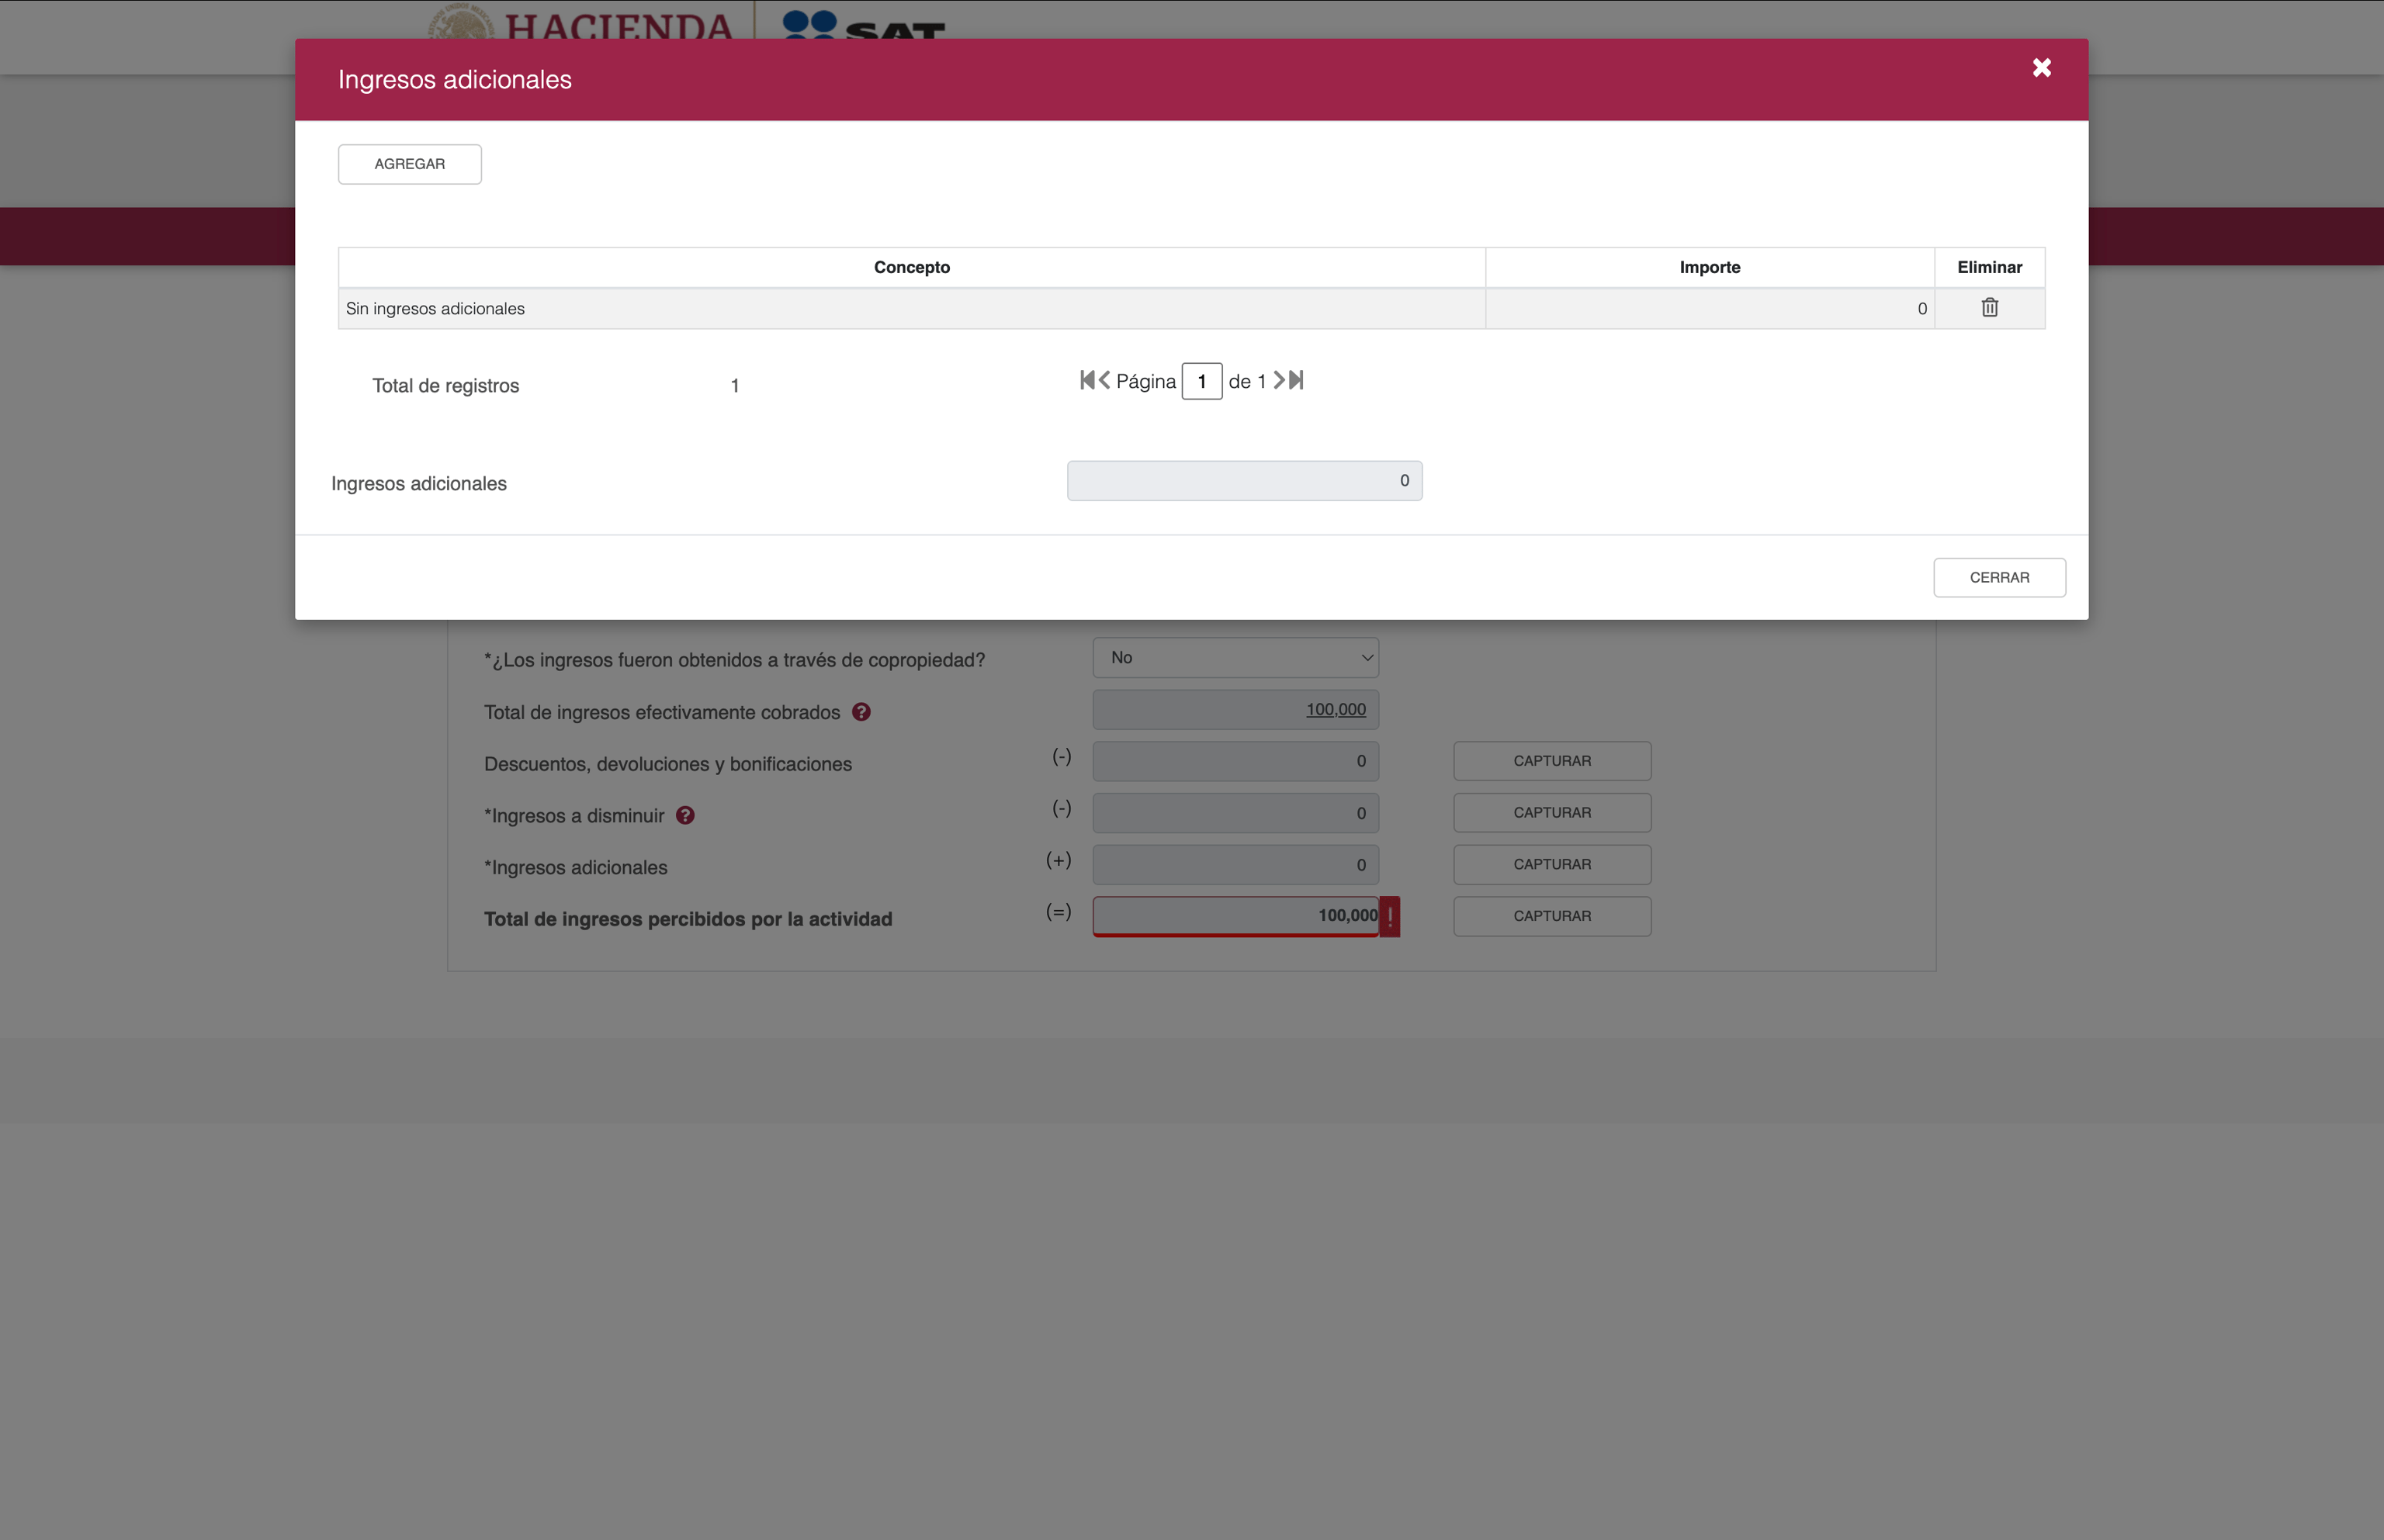Viewport: 2384px width, 1540px height.
Task: Click the red error exclamation indicator
Action: (x=1389, y=916)
